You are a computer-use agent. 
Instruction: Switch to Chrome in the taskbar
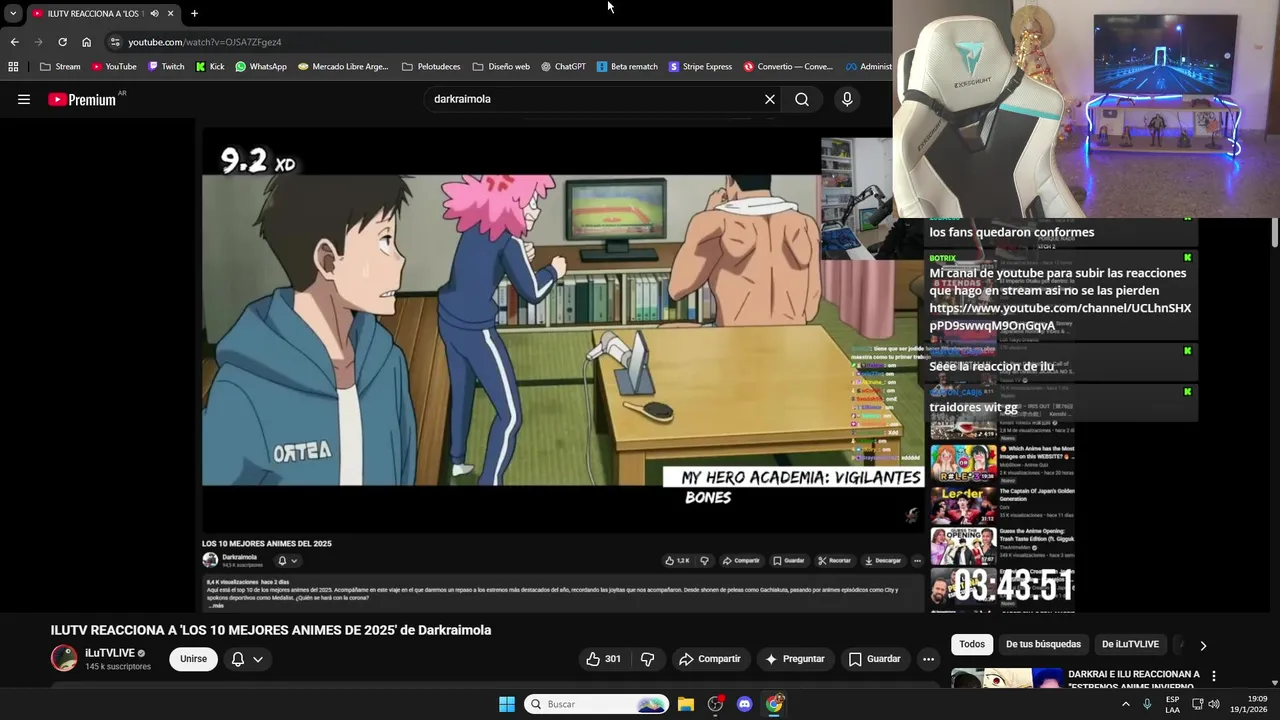tap(774, 704)
